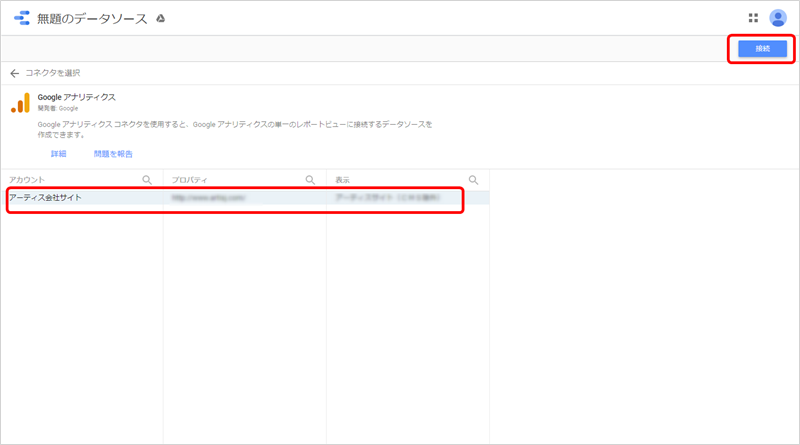
Task: Click the 問題を報告 link
Action: (113, 154)
